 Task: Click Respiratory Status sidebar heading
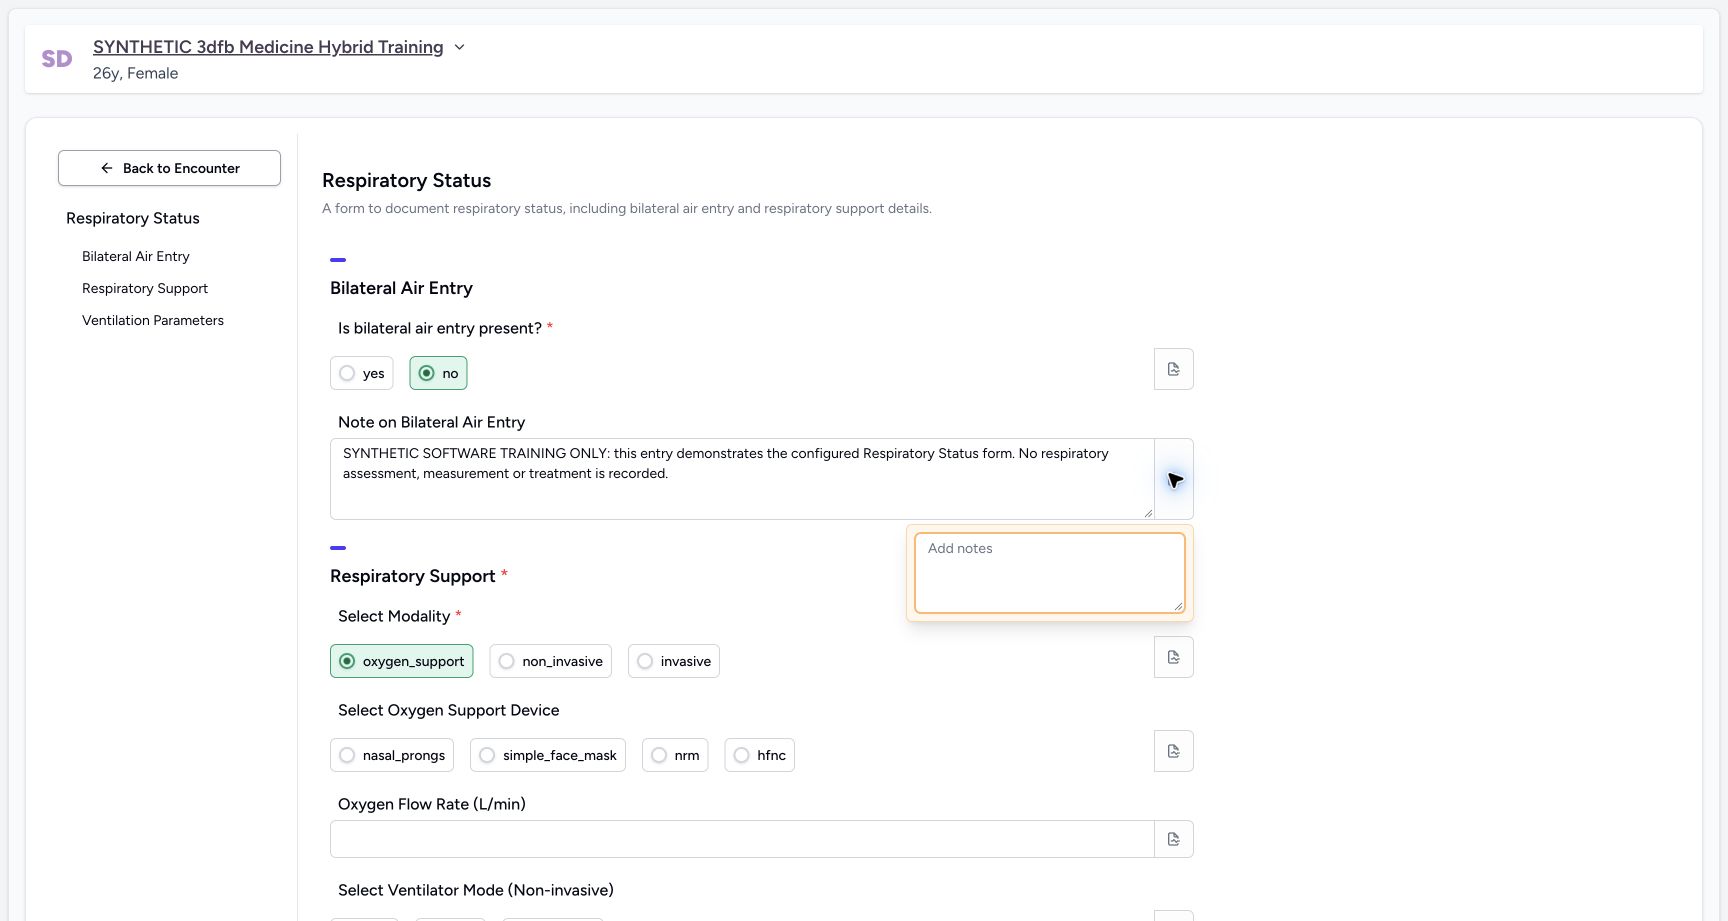pos(133,218)
